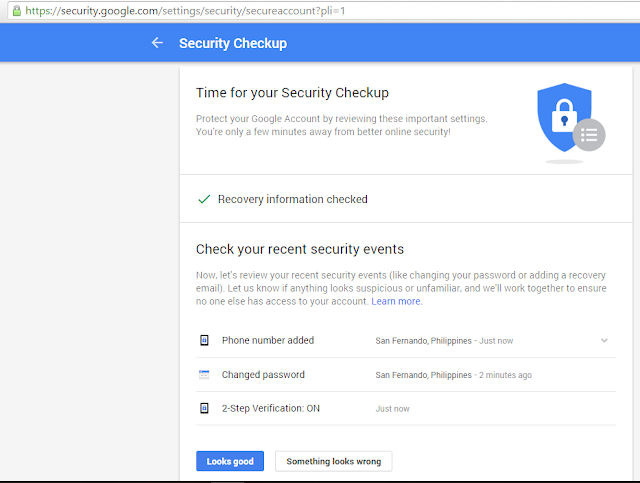Click the URL address bar field
Screen dimensions: 640x483
click(322, 11)
